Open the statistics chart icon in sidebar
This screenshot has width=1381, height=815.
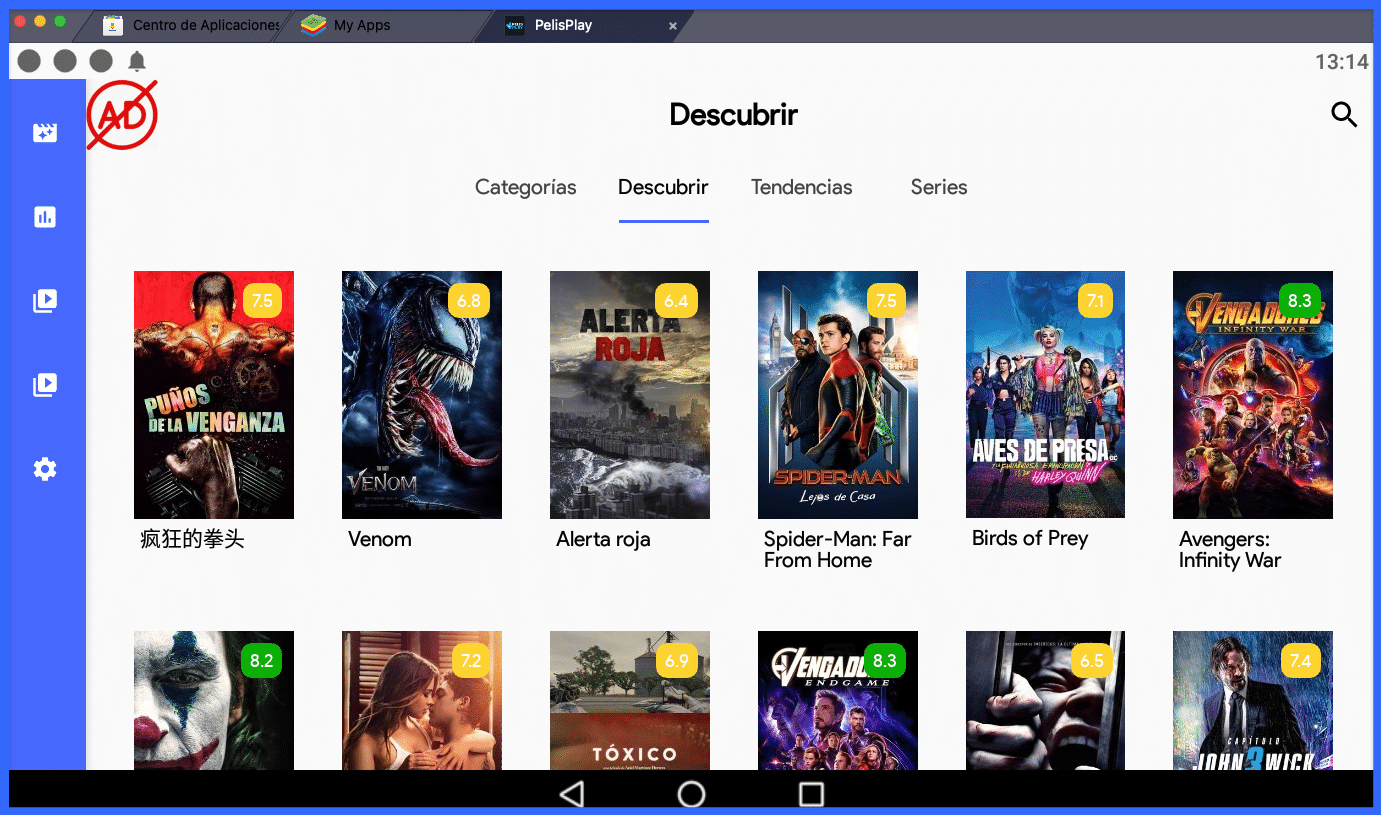click(x=45, y=216)
